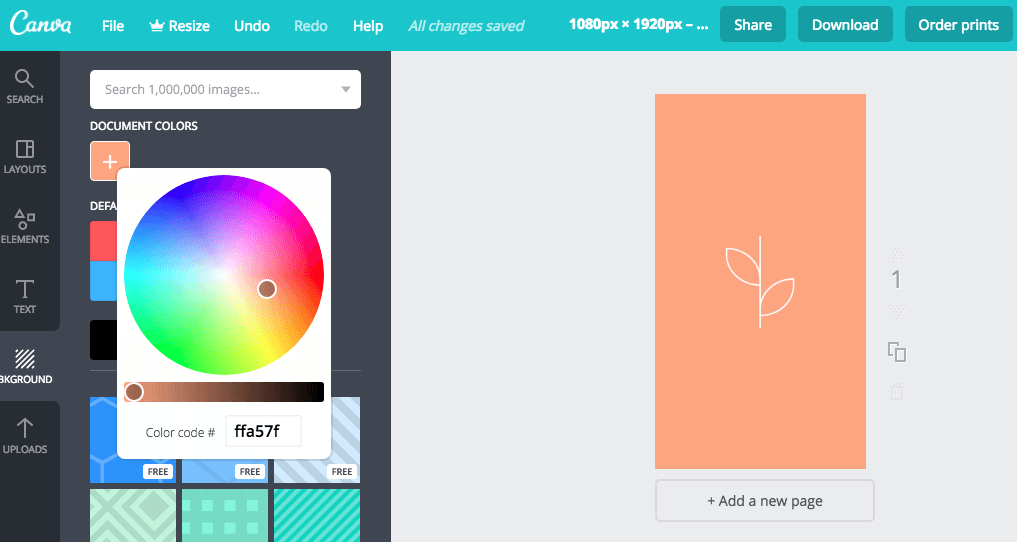Click the Resize option with crown
The height and width of the screenshot is (542, 1017).
tap(180, 26)
